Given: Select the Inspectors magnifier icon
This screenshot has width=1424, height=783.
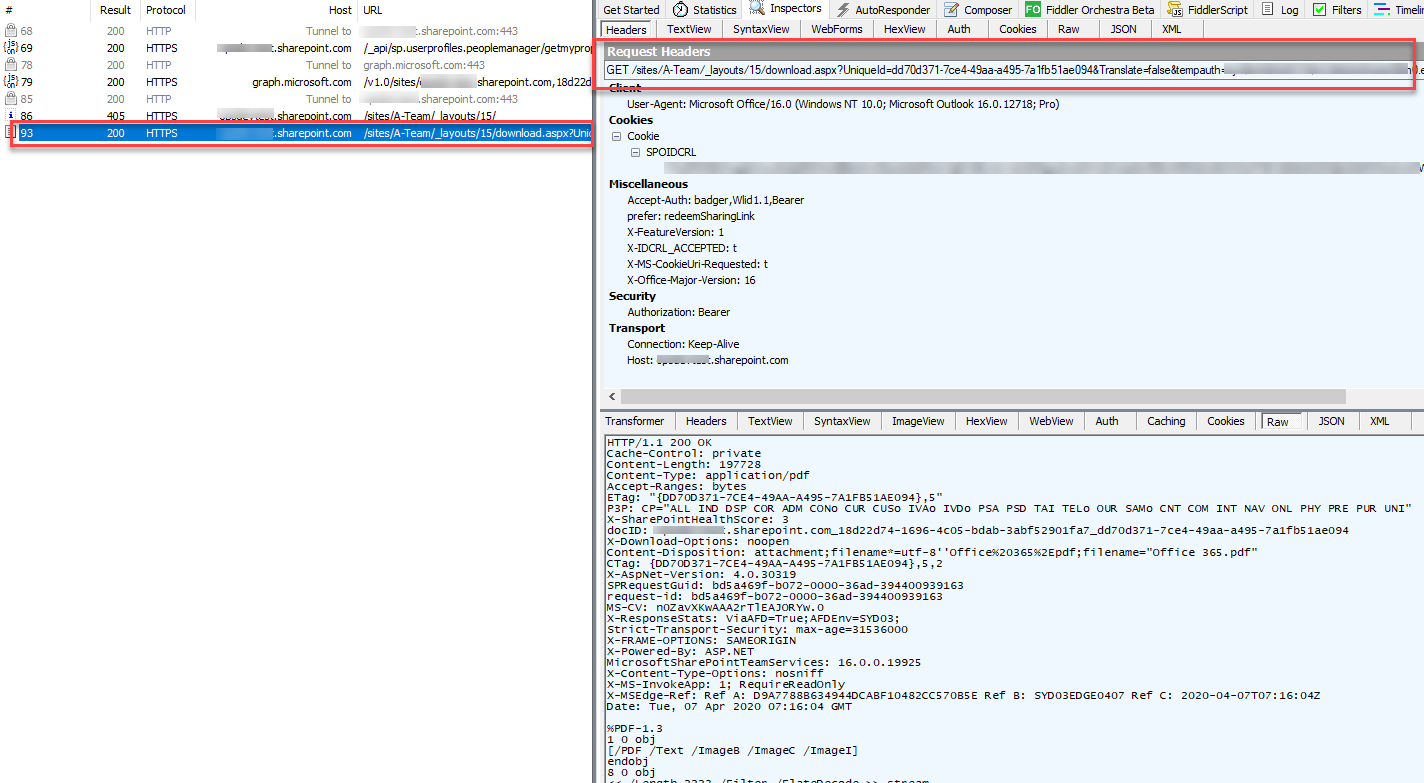Looking at the screenshot, I should click(x=756, y=9).
